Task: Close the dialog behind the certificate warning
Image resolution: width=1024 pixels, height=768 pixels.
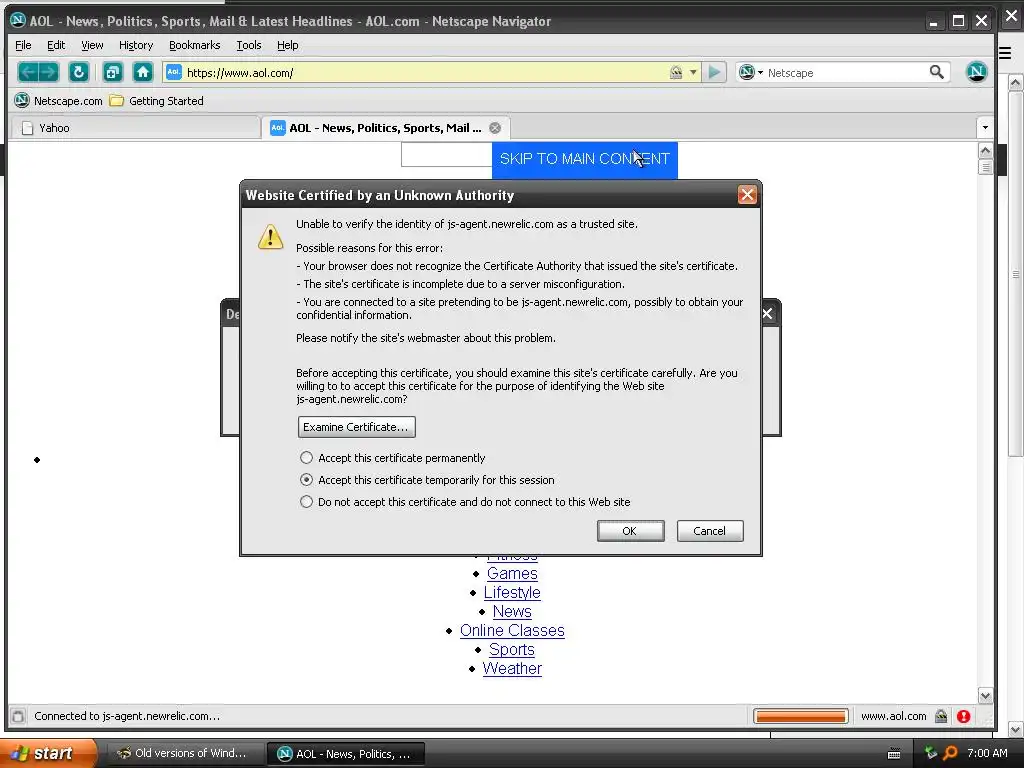Action: 767,313
